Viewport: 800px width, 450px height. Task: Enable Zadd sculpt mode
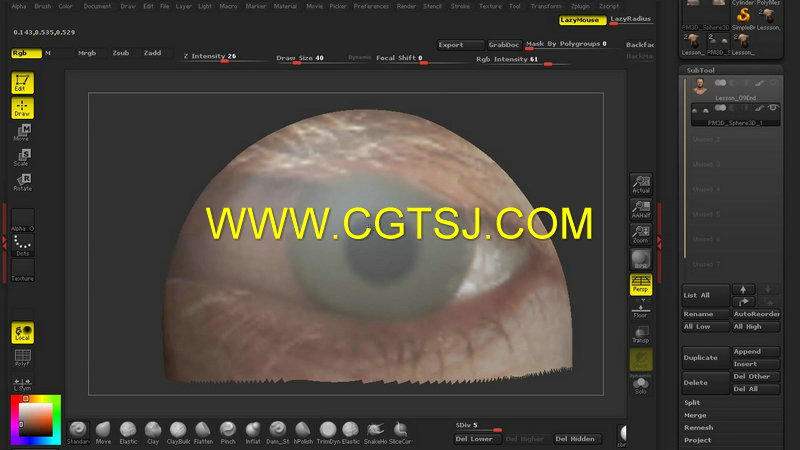click(153, 53)
